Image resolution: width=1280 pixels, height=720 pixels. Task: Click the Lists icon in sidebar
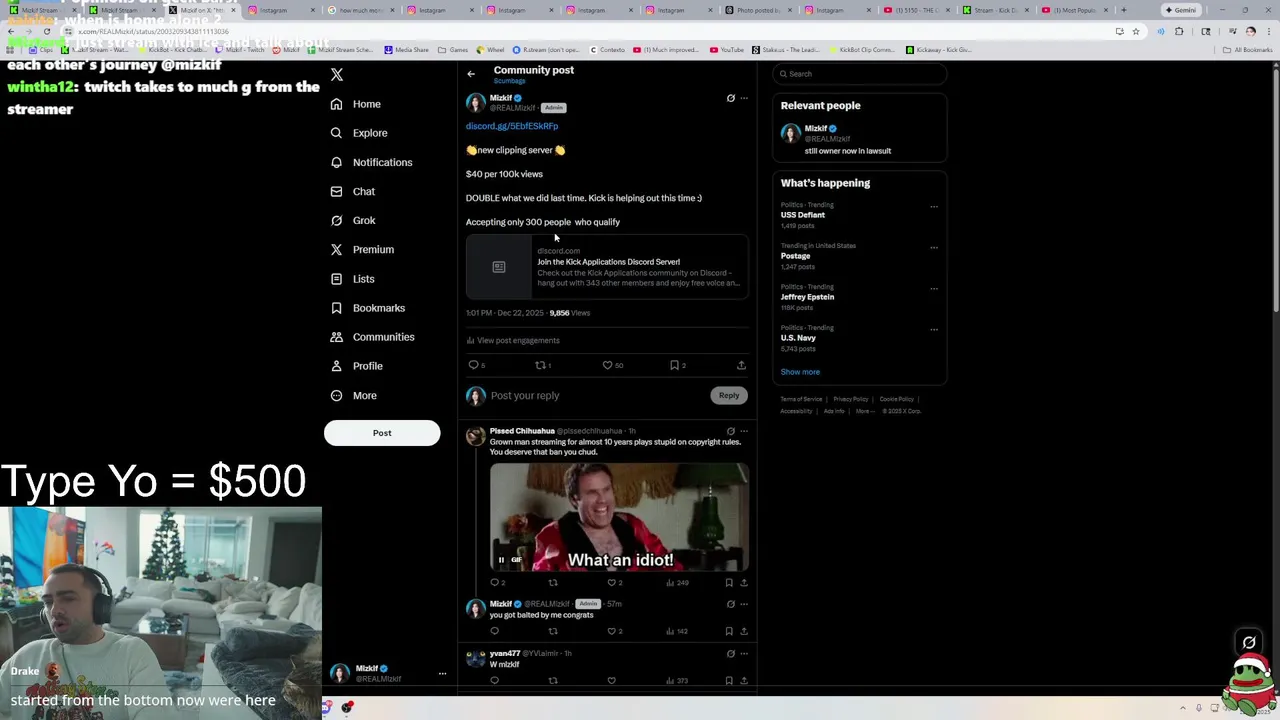pyautogui.click(x=336, y=279)
